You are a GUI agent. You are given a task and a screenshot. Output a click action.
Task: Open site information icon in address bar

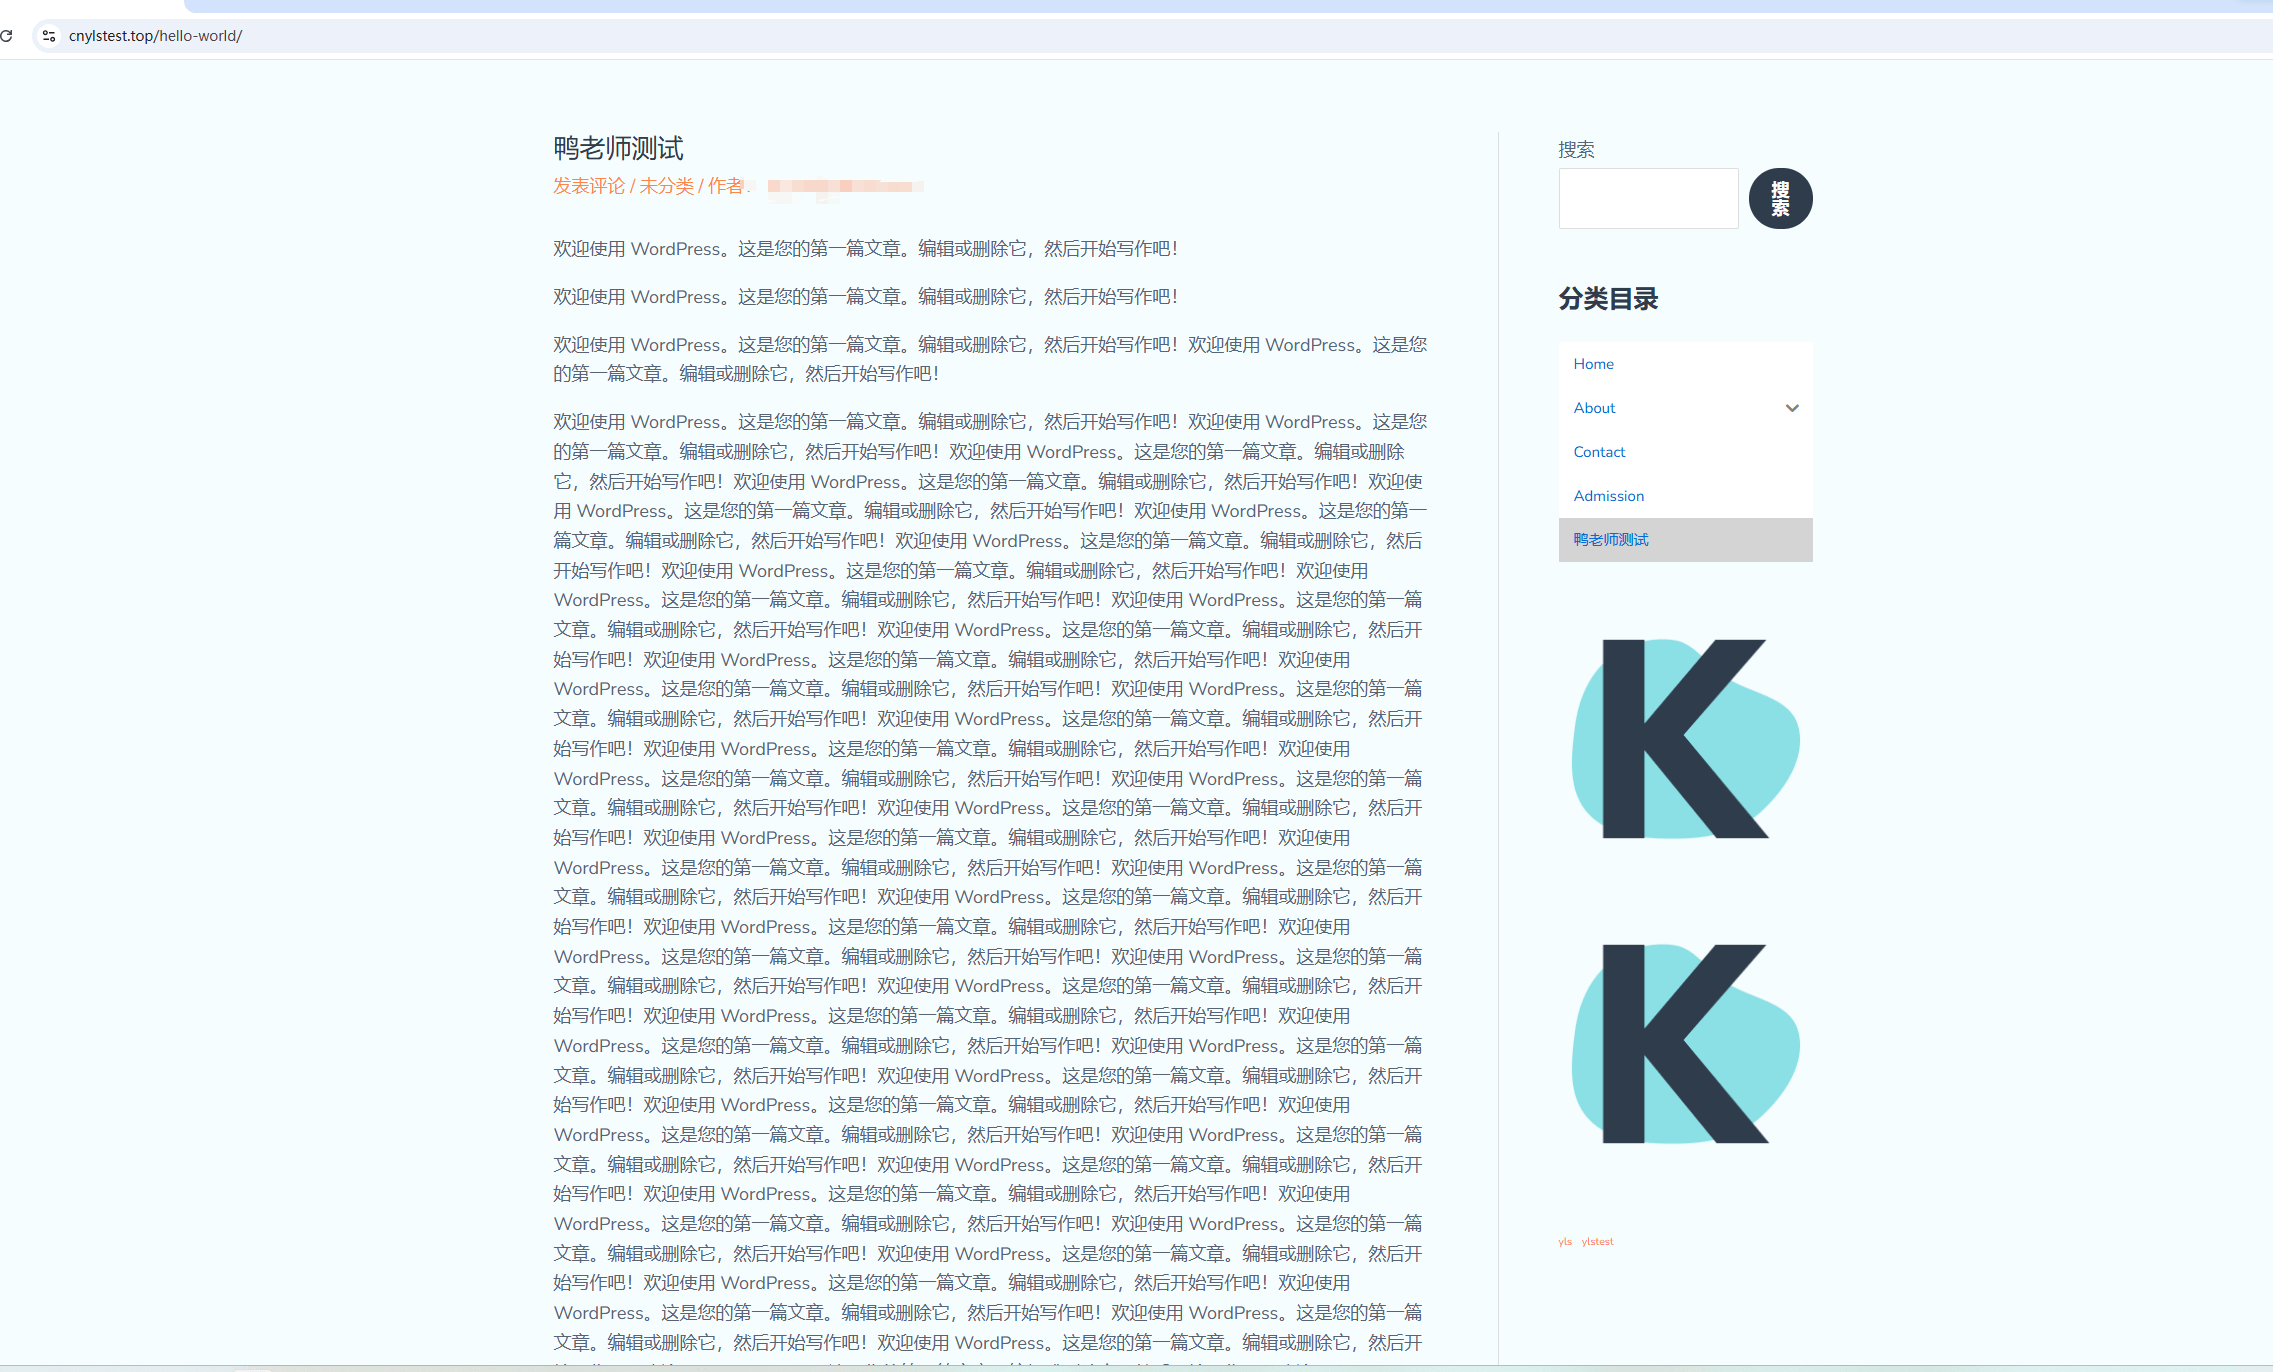pos(48,36)
